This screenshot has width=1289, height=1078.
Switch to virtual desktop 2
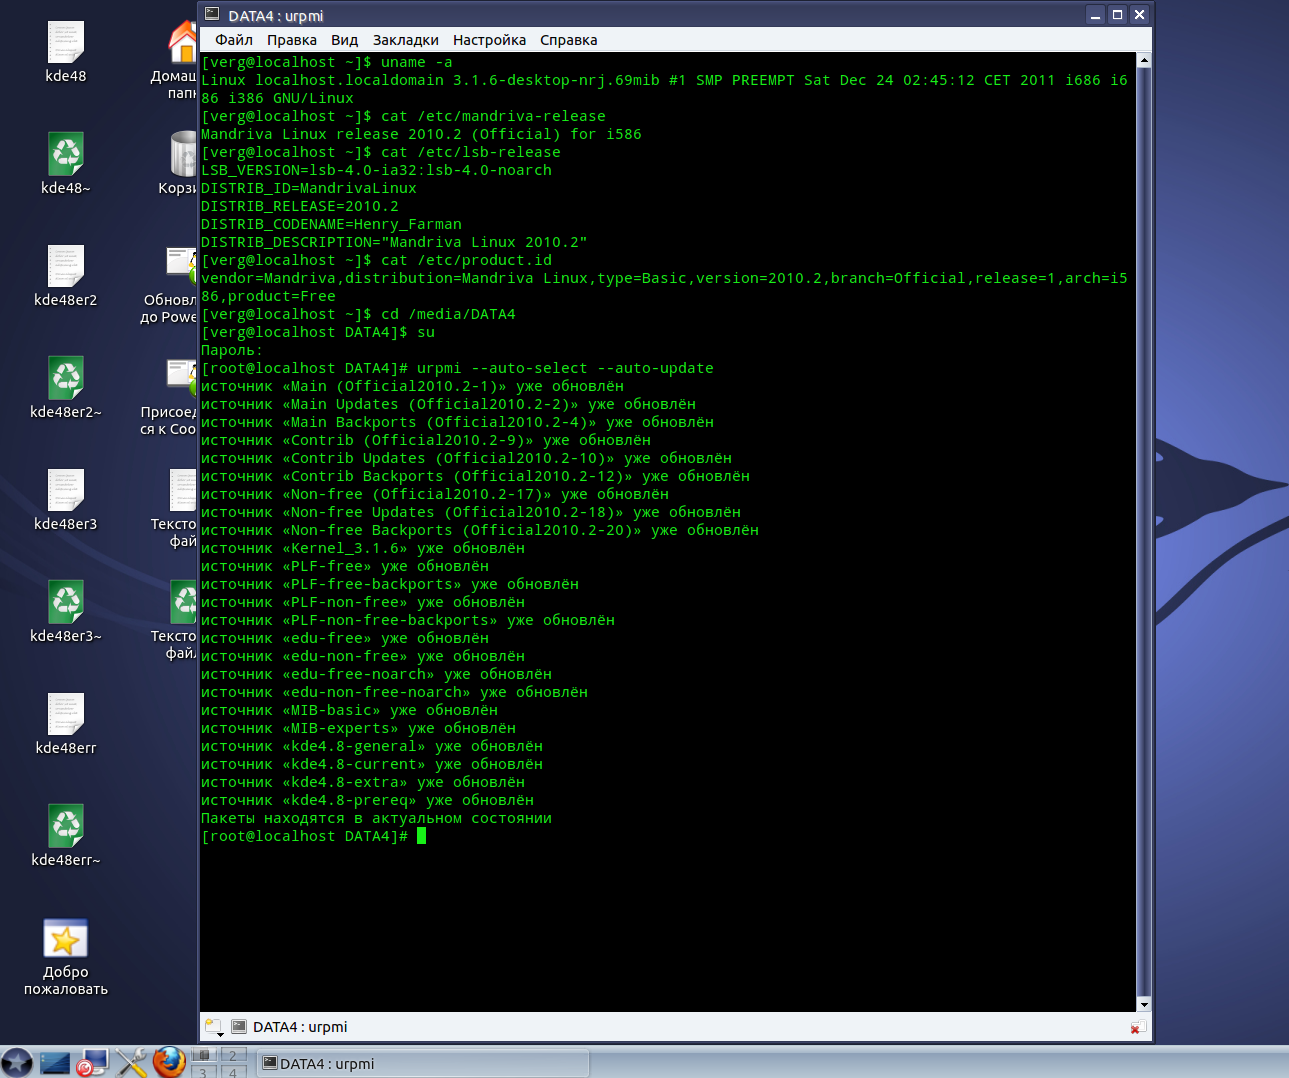click(233, 1054)
